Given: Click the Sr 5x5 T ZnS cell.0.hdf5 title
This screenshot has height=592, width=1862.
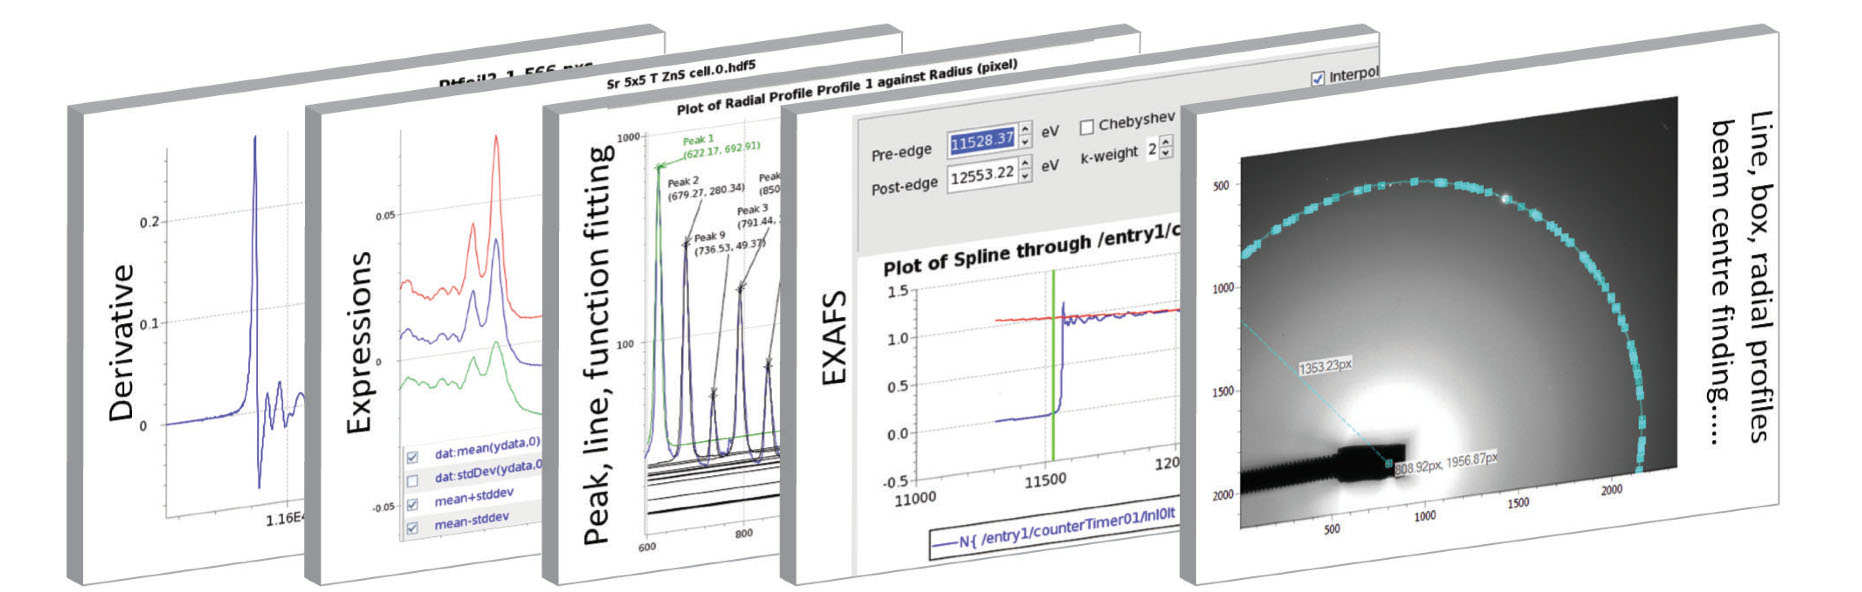Looking at the screenshot, I should (x=681, y=75).
